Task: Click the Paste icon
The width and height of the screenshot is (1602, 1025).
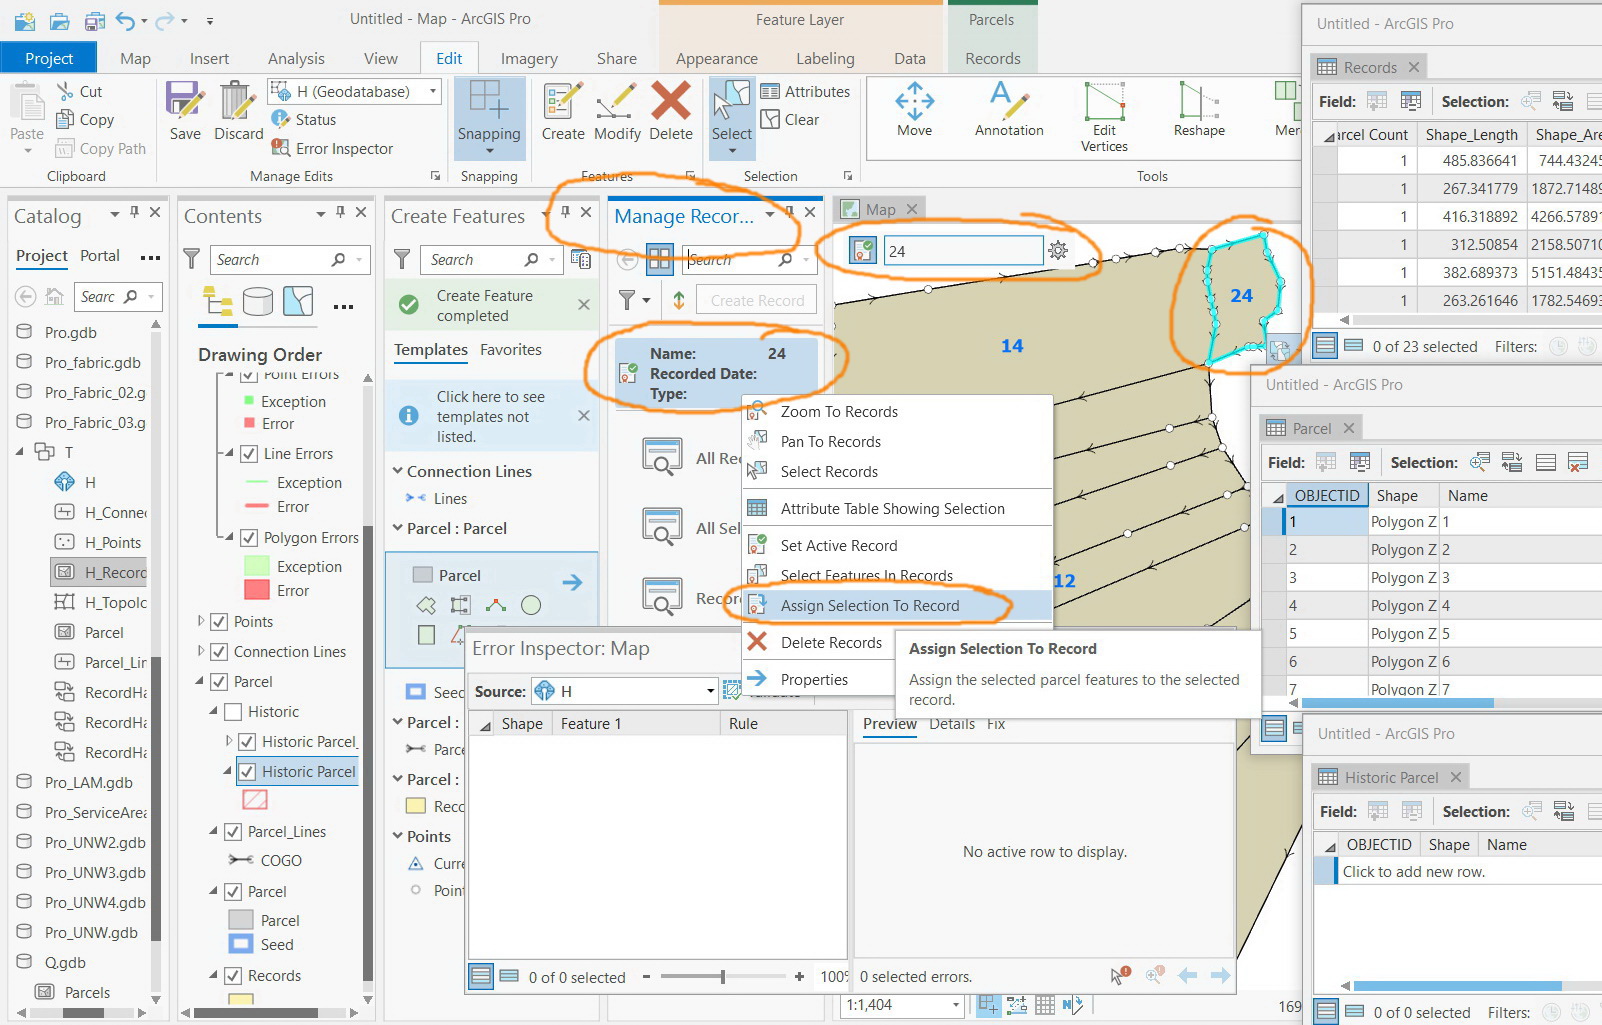Action: (x=27, y=102)
